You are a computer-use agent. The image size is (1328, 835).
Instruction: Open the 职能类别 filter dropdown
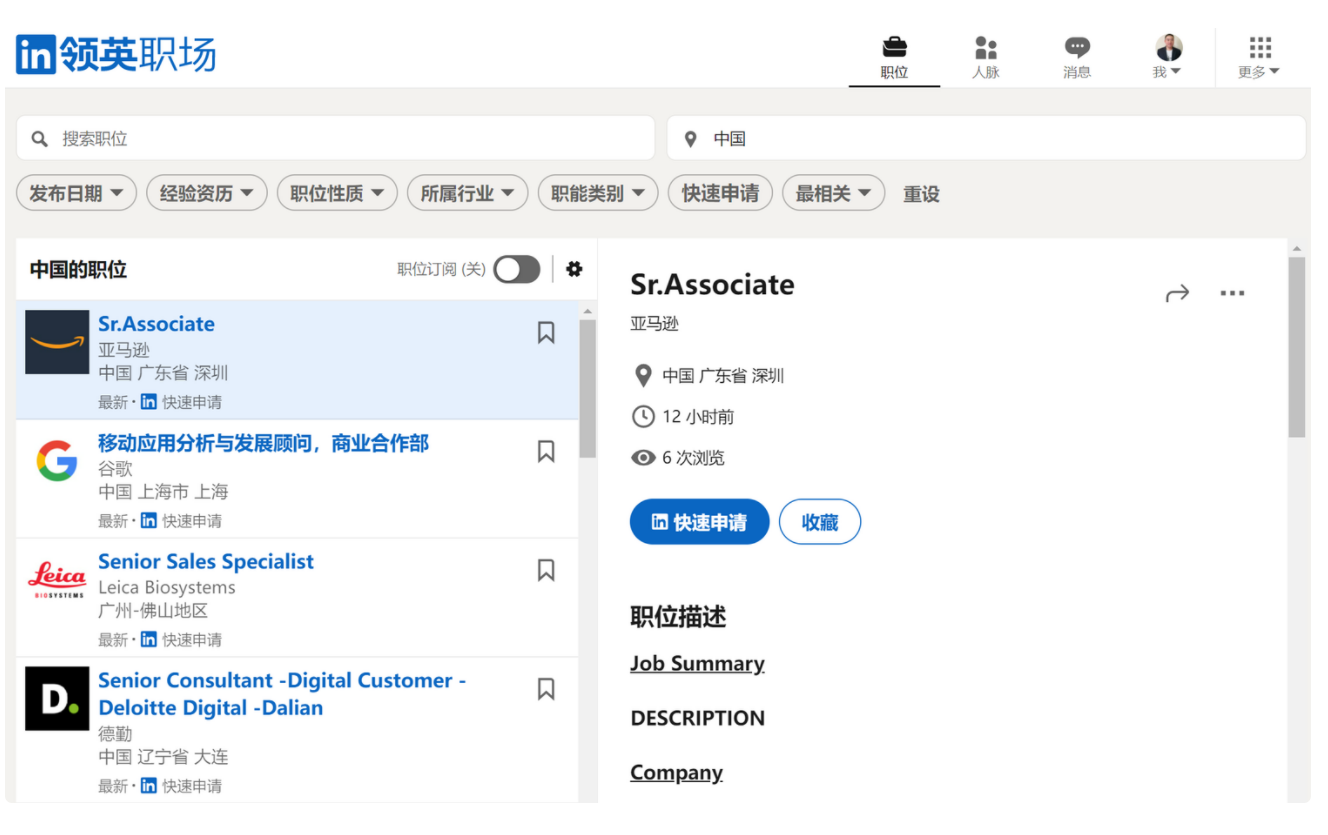598,193
